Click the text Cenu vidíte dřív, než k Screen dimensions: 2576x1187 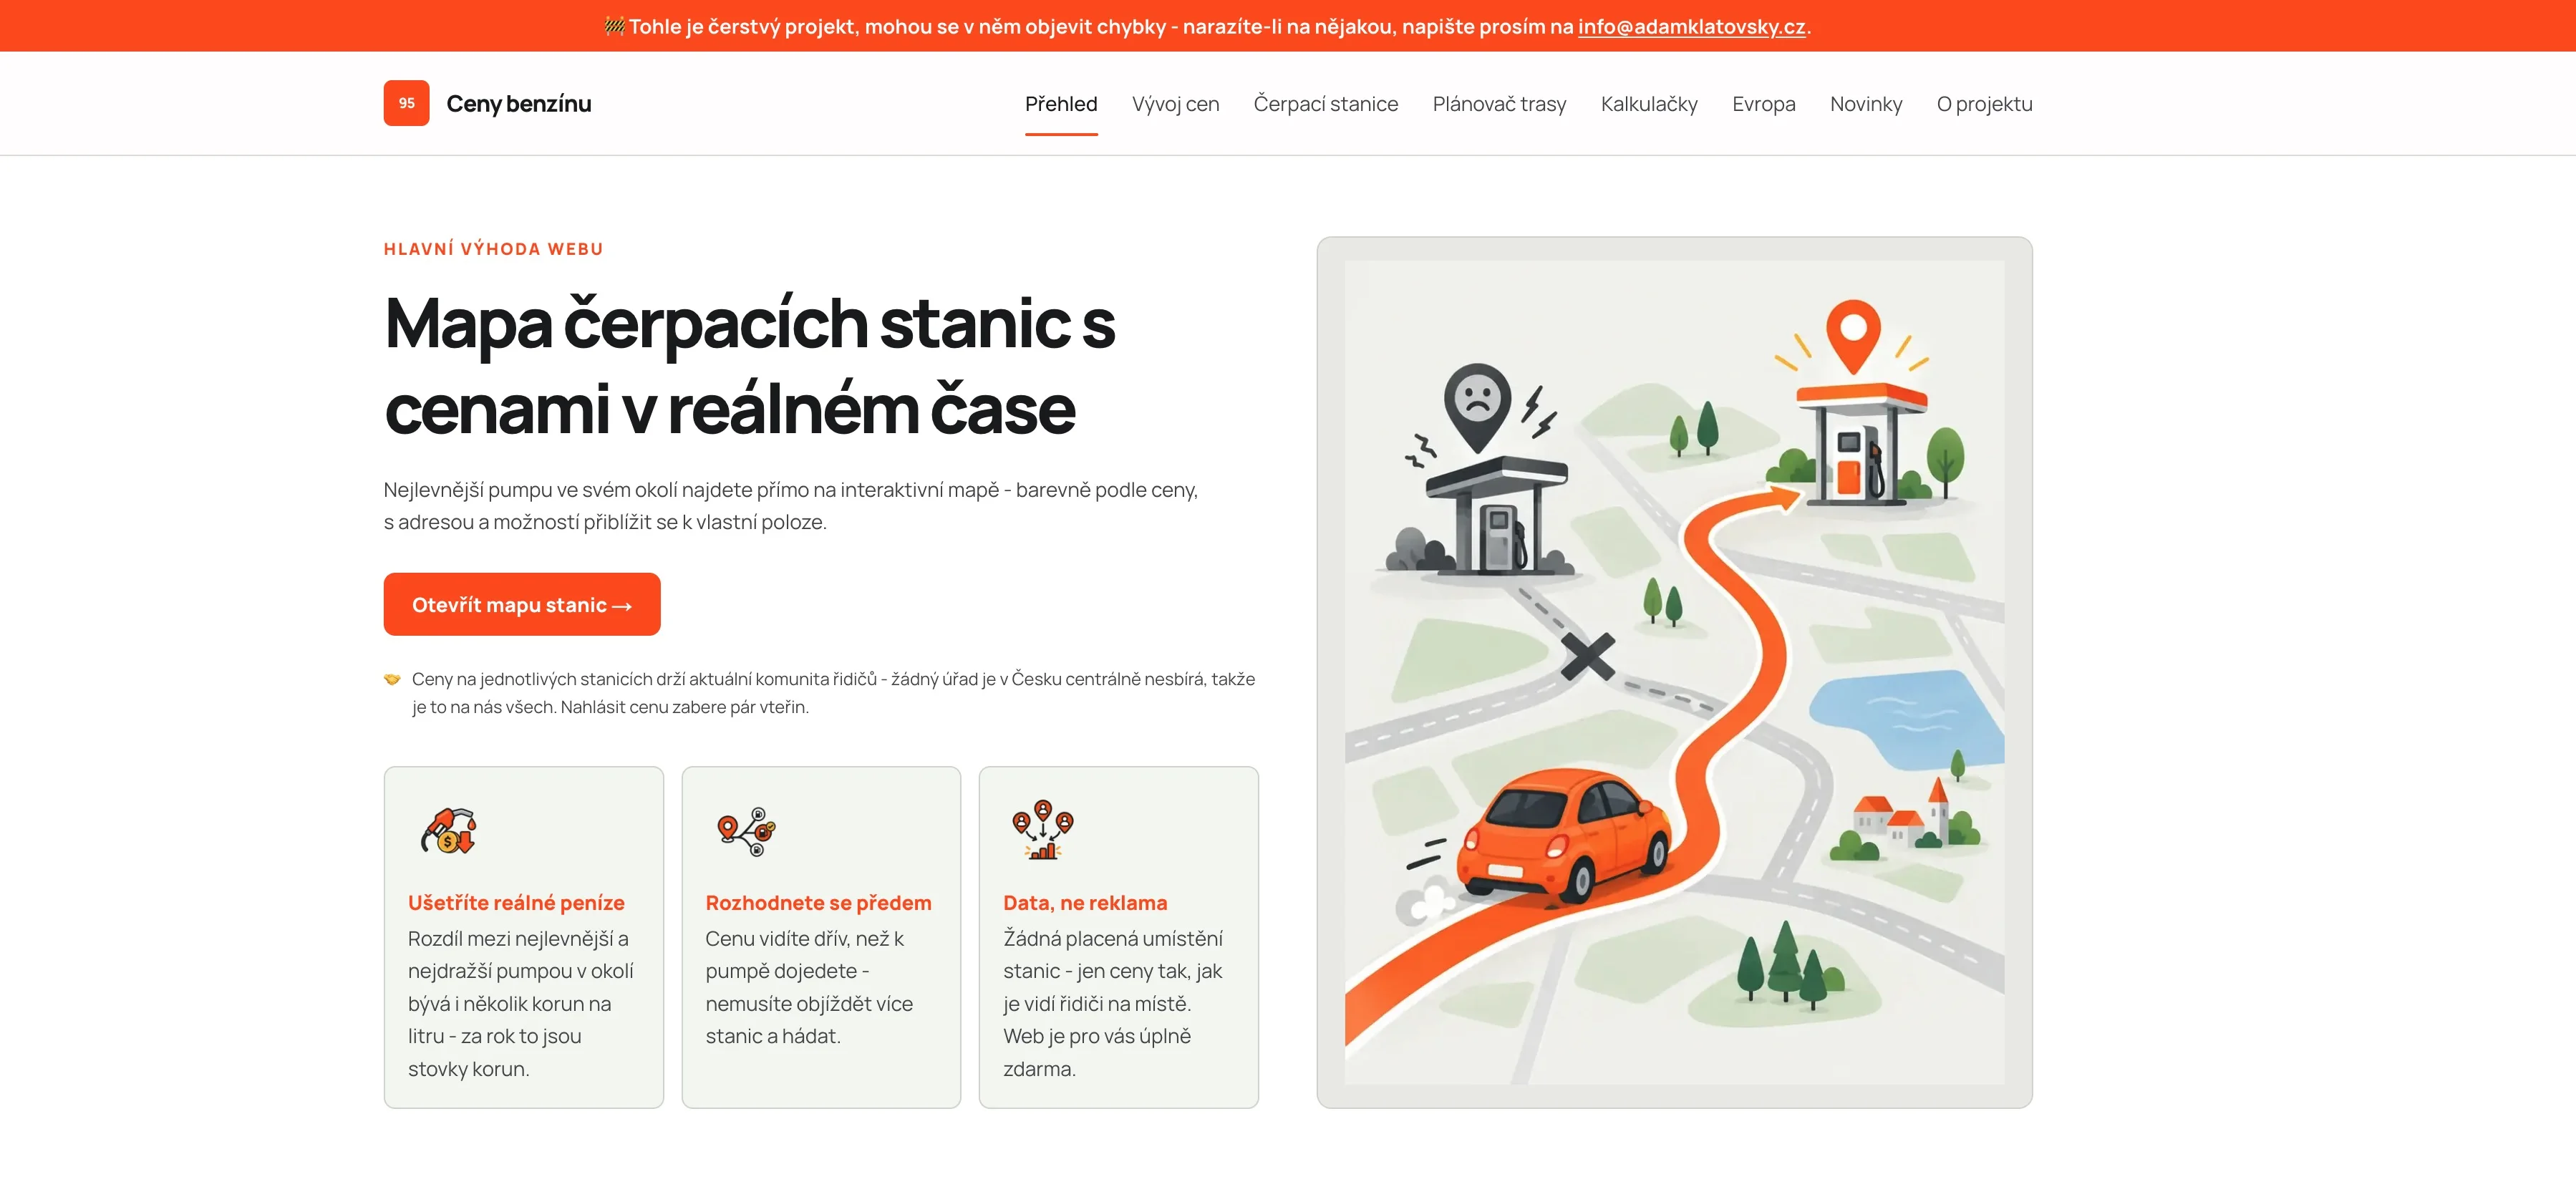804,938
